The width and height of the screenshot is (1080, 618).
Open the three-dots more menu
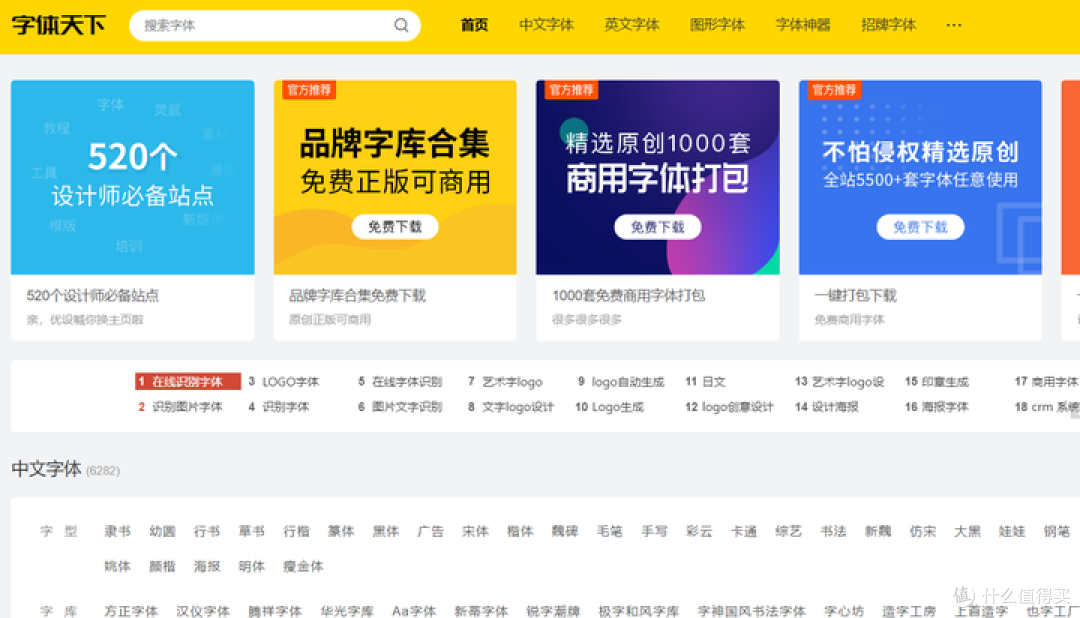(953, 25)
